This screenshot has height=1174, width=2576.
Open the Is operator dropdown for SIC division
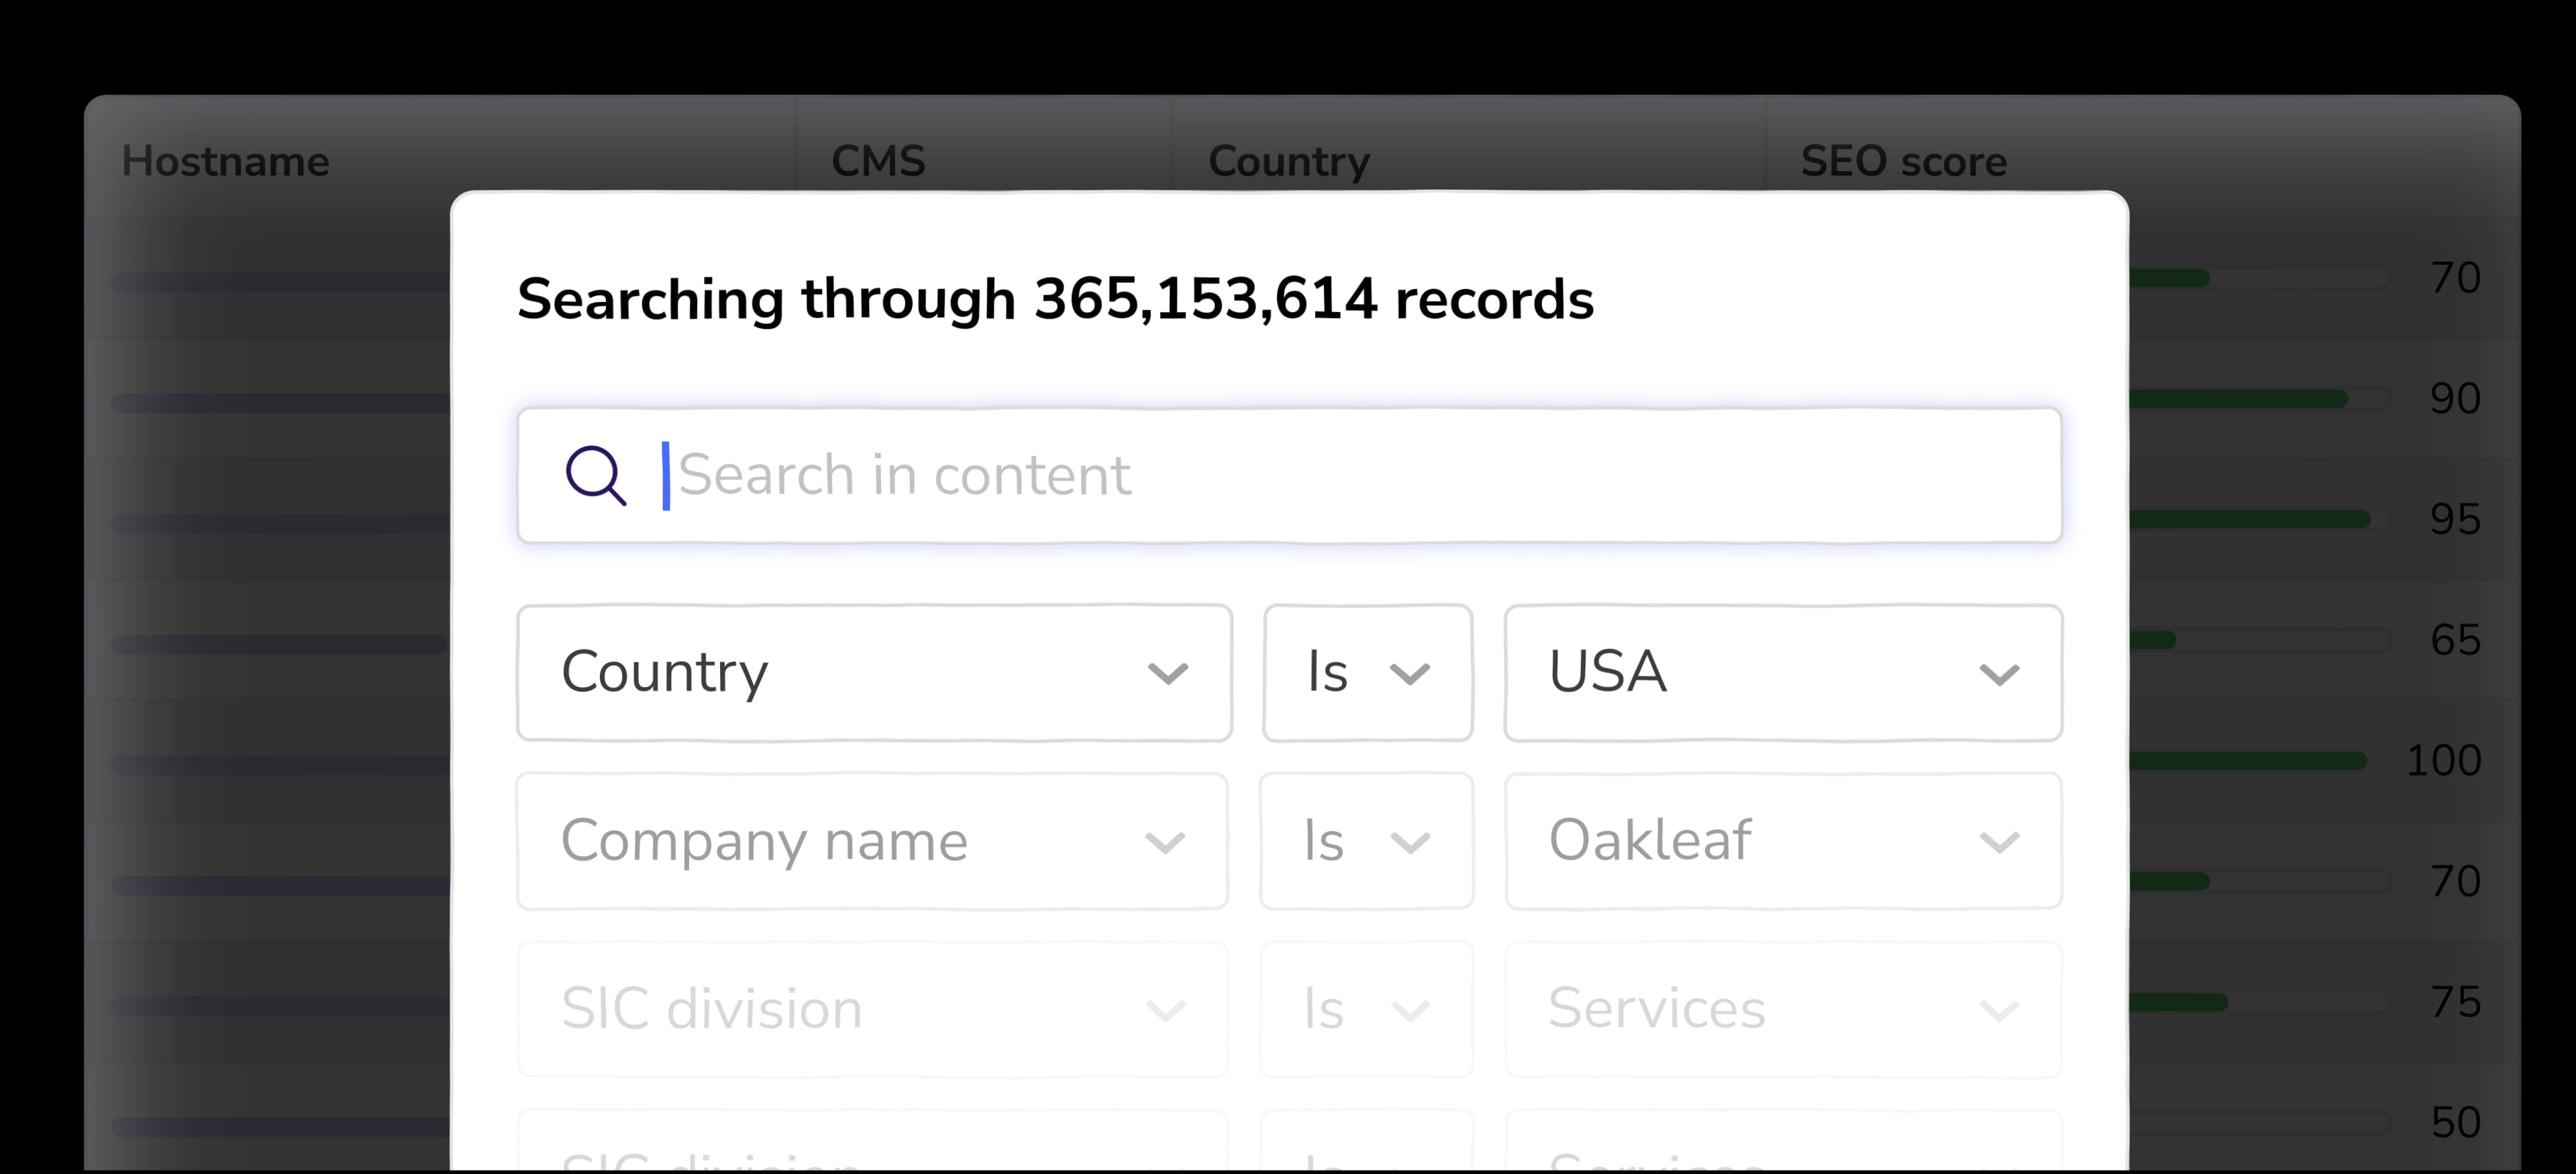1366,1009
